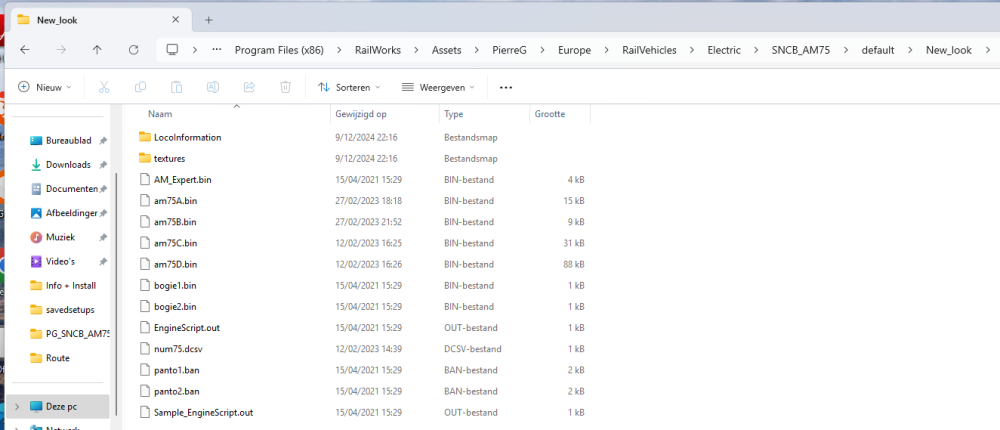This screenshot has width=1000, height=430.
Task: Open the Nieuw dropdown menu
Action: pos(46,87)
